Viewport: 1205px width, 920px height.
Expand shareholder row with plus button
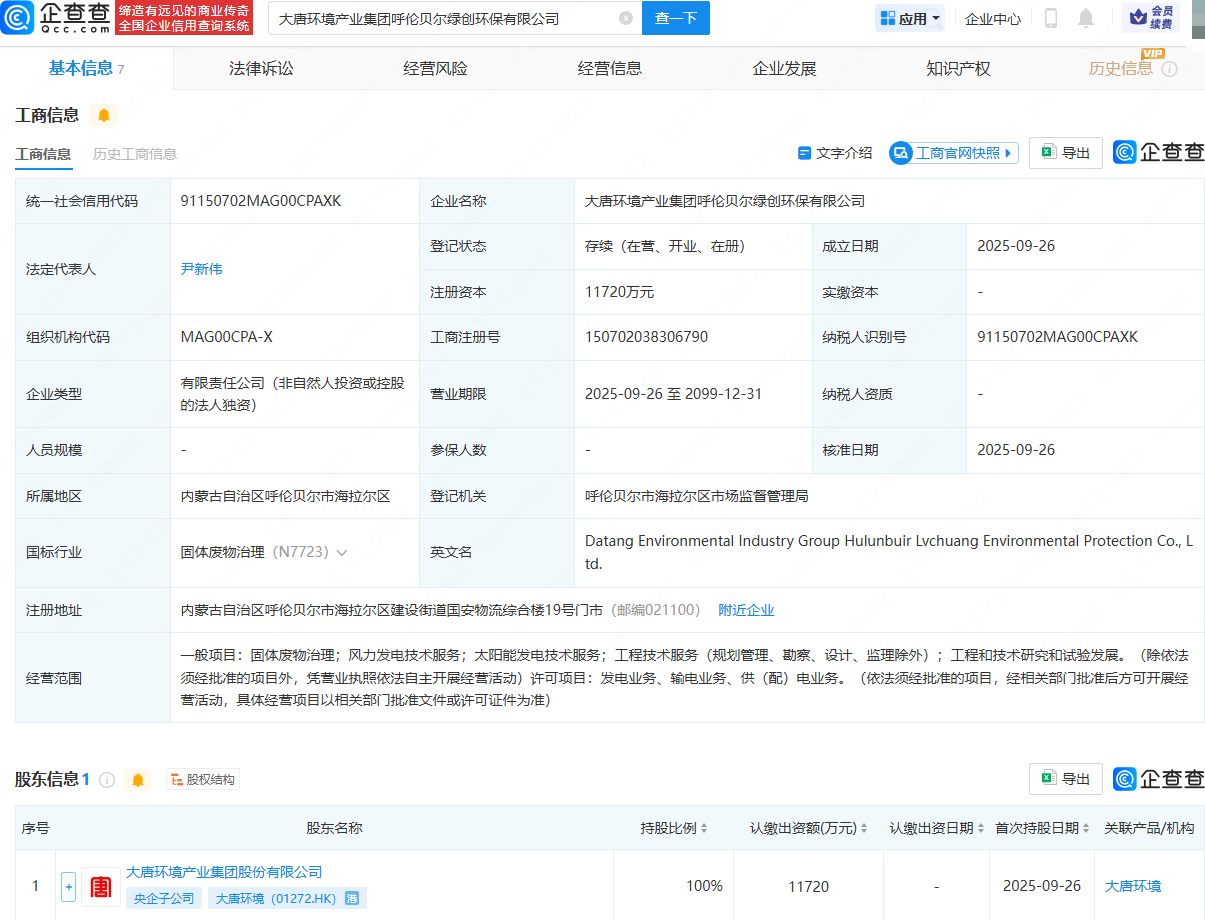point(68,886)
